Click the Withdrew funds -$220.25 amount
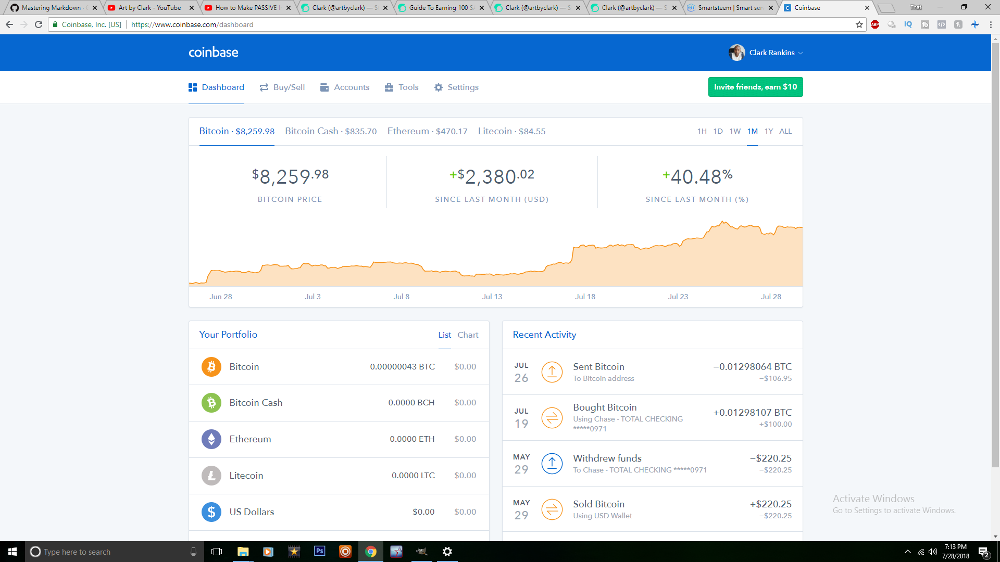This screenshot has width=1000, height=562. tap(770, 458)
